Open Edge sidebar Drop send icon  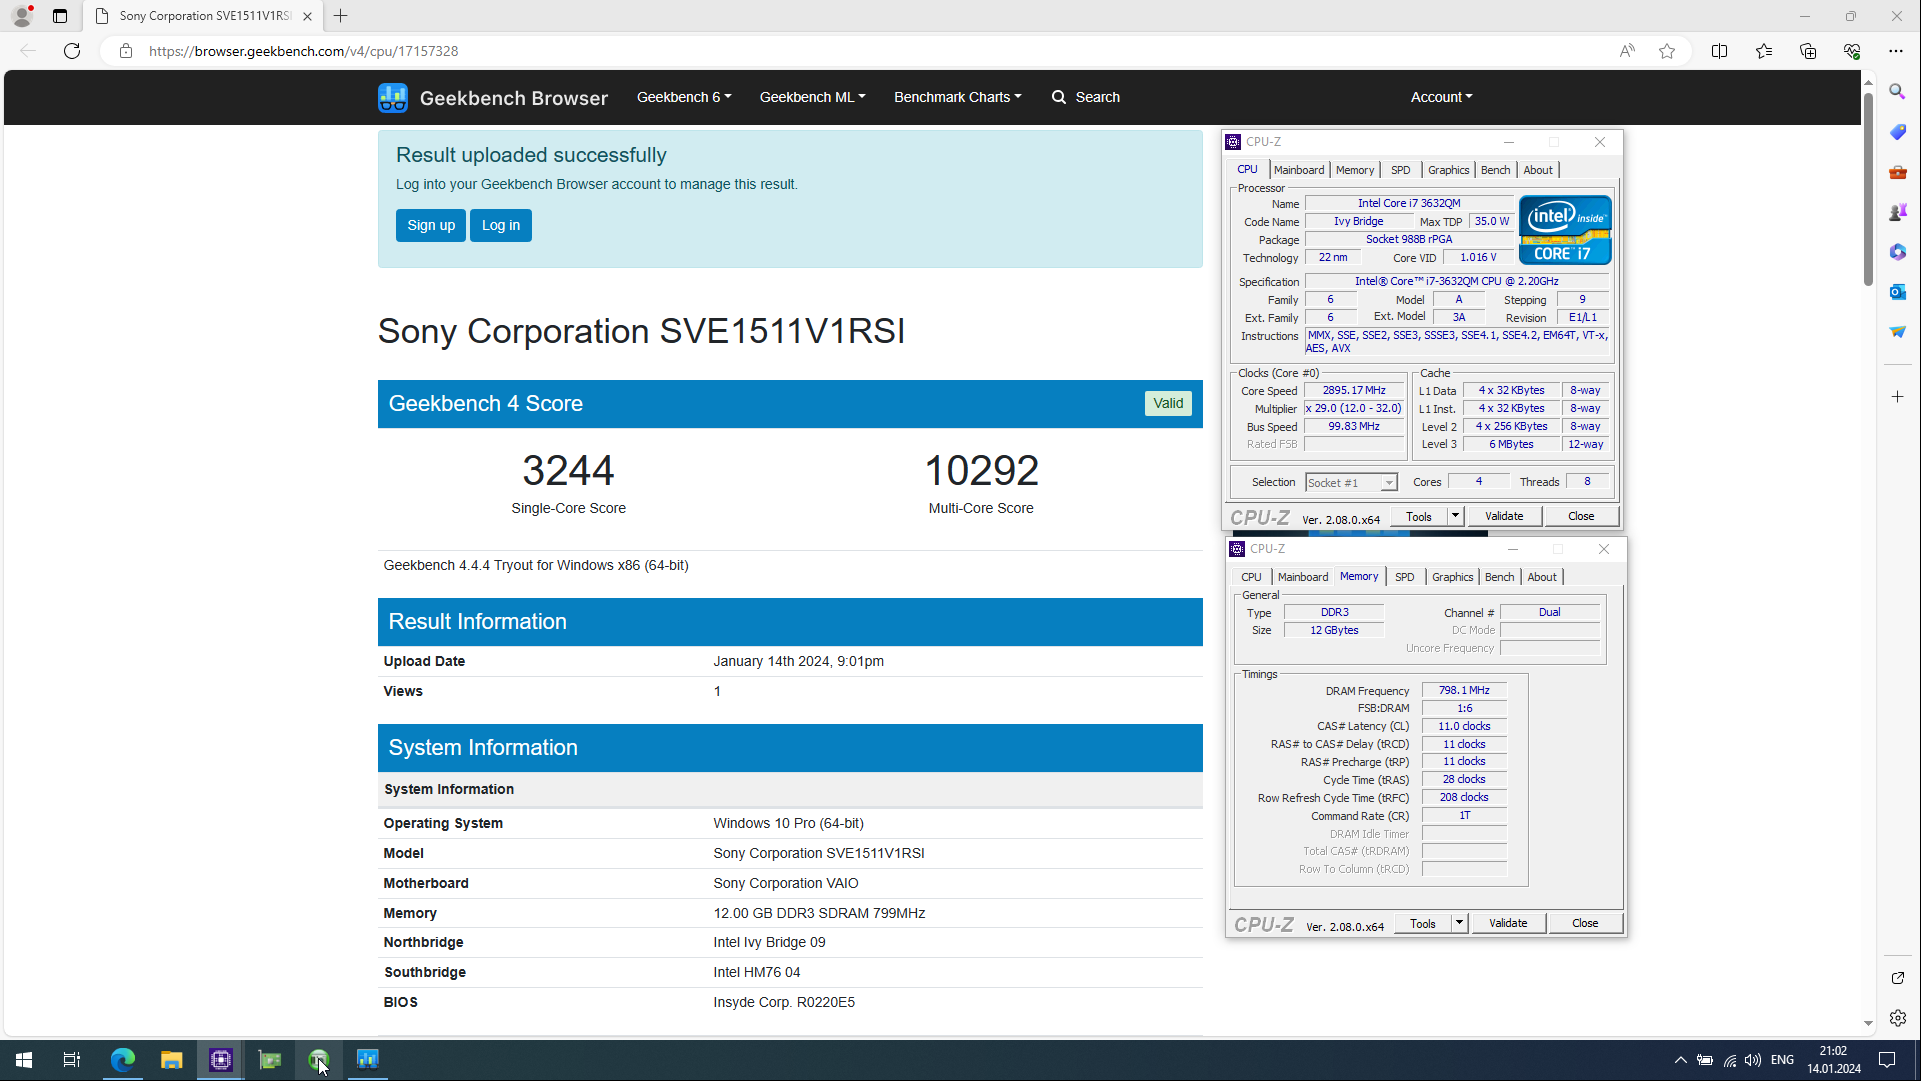1898,332
